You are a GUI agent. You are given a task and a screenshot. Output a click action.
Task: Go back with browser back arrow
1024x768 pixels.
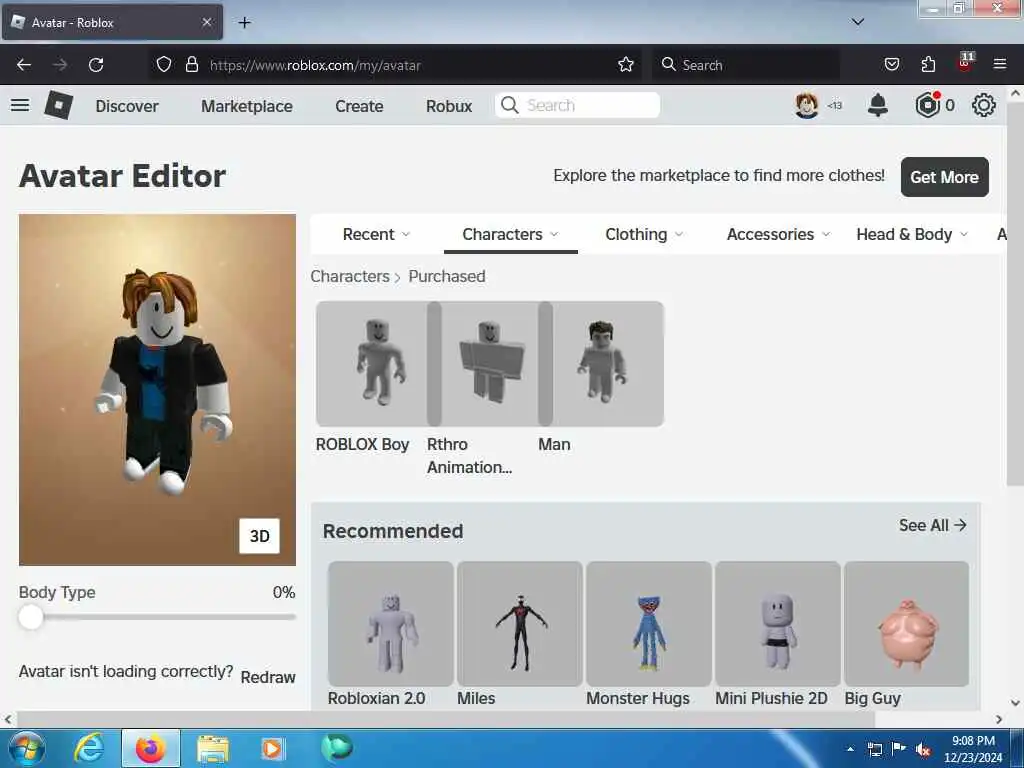[24, 65]
